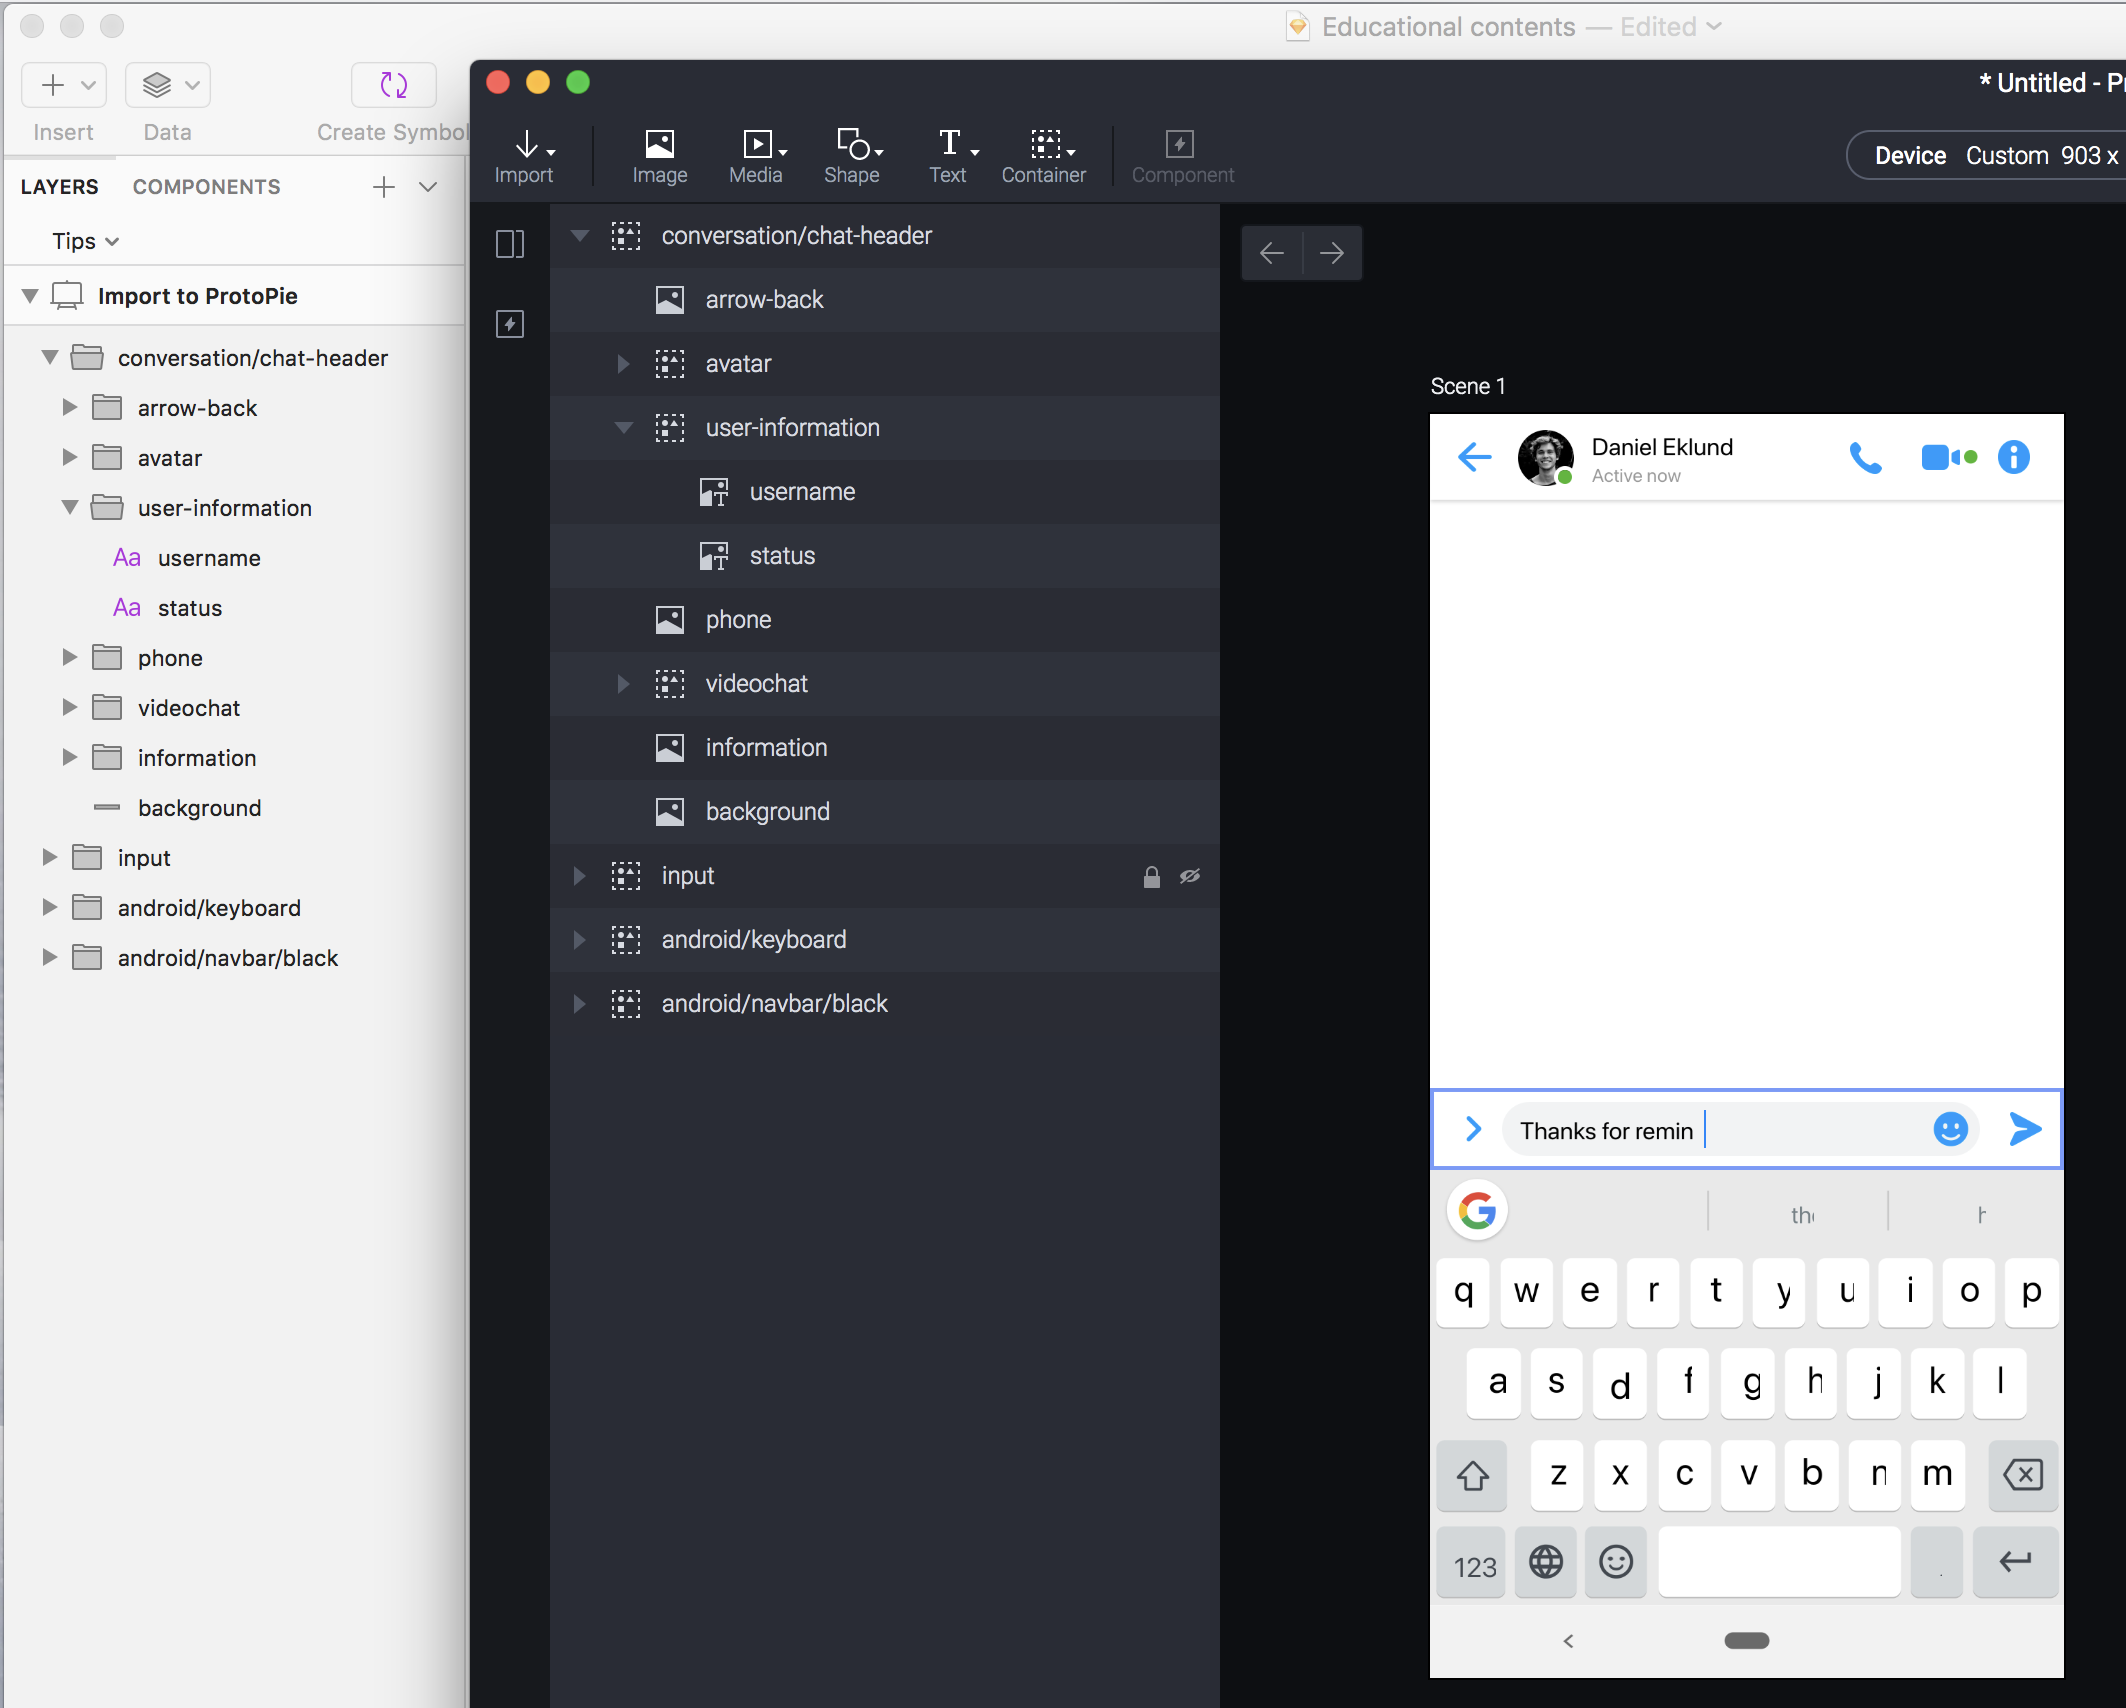Open the components lightning panel icon
This screenshot has height=1708, width=2126.
click(x=510, y=324)
